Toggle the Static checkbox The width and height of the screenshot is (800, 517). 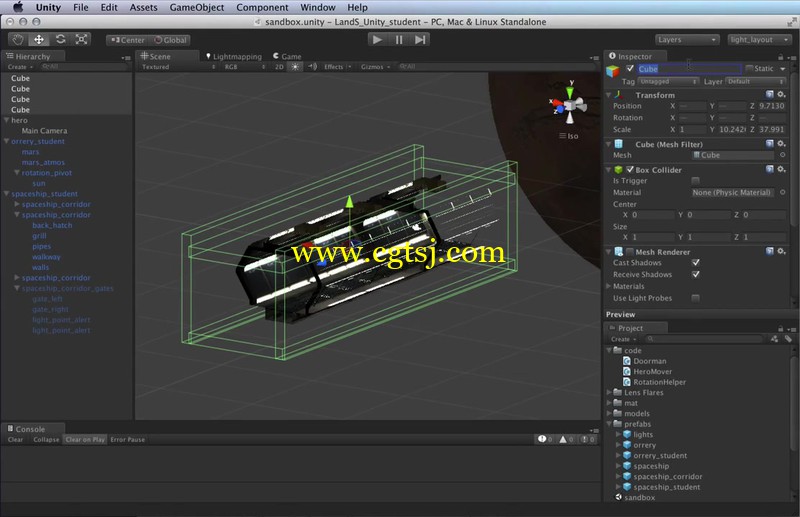pos(749,68)
